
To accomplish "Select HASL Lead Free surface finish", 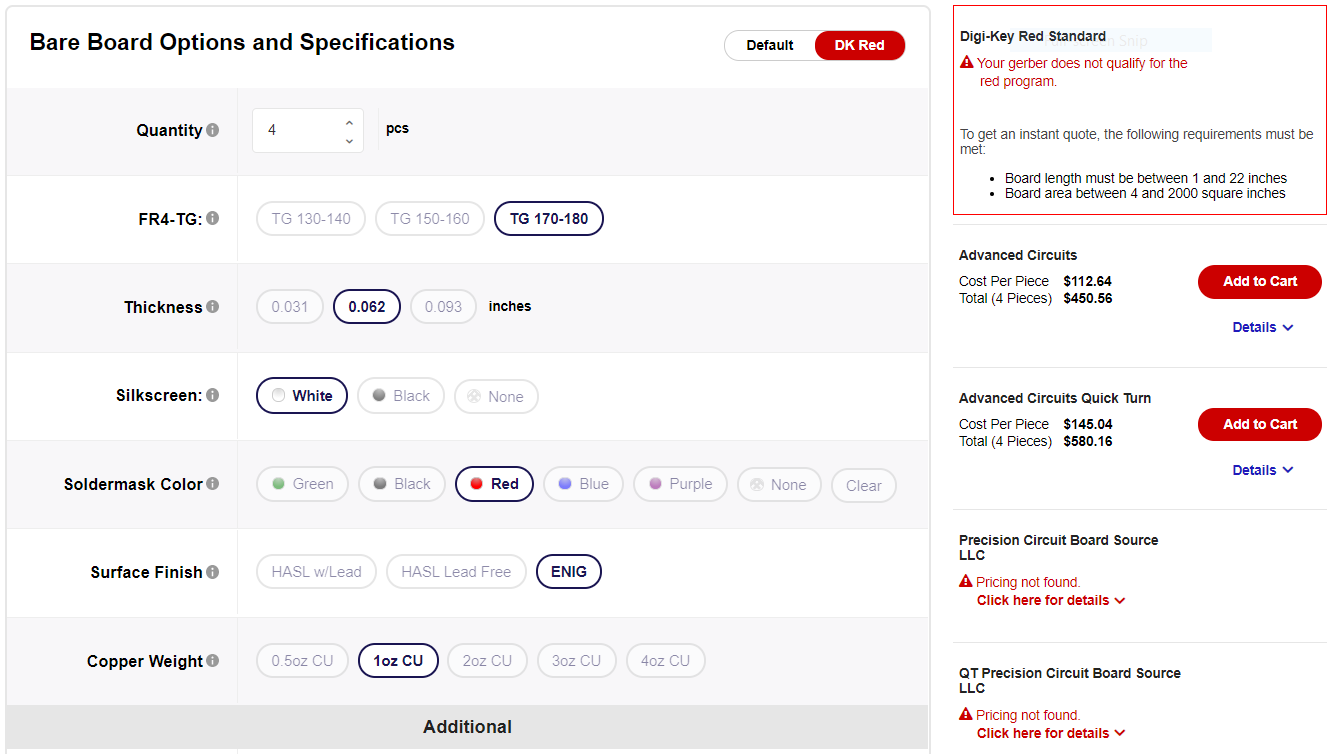I will coord(456,572).
